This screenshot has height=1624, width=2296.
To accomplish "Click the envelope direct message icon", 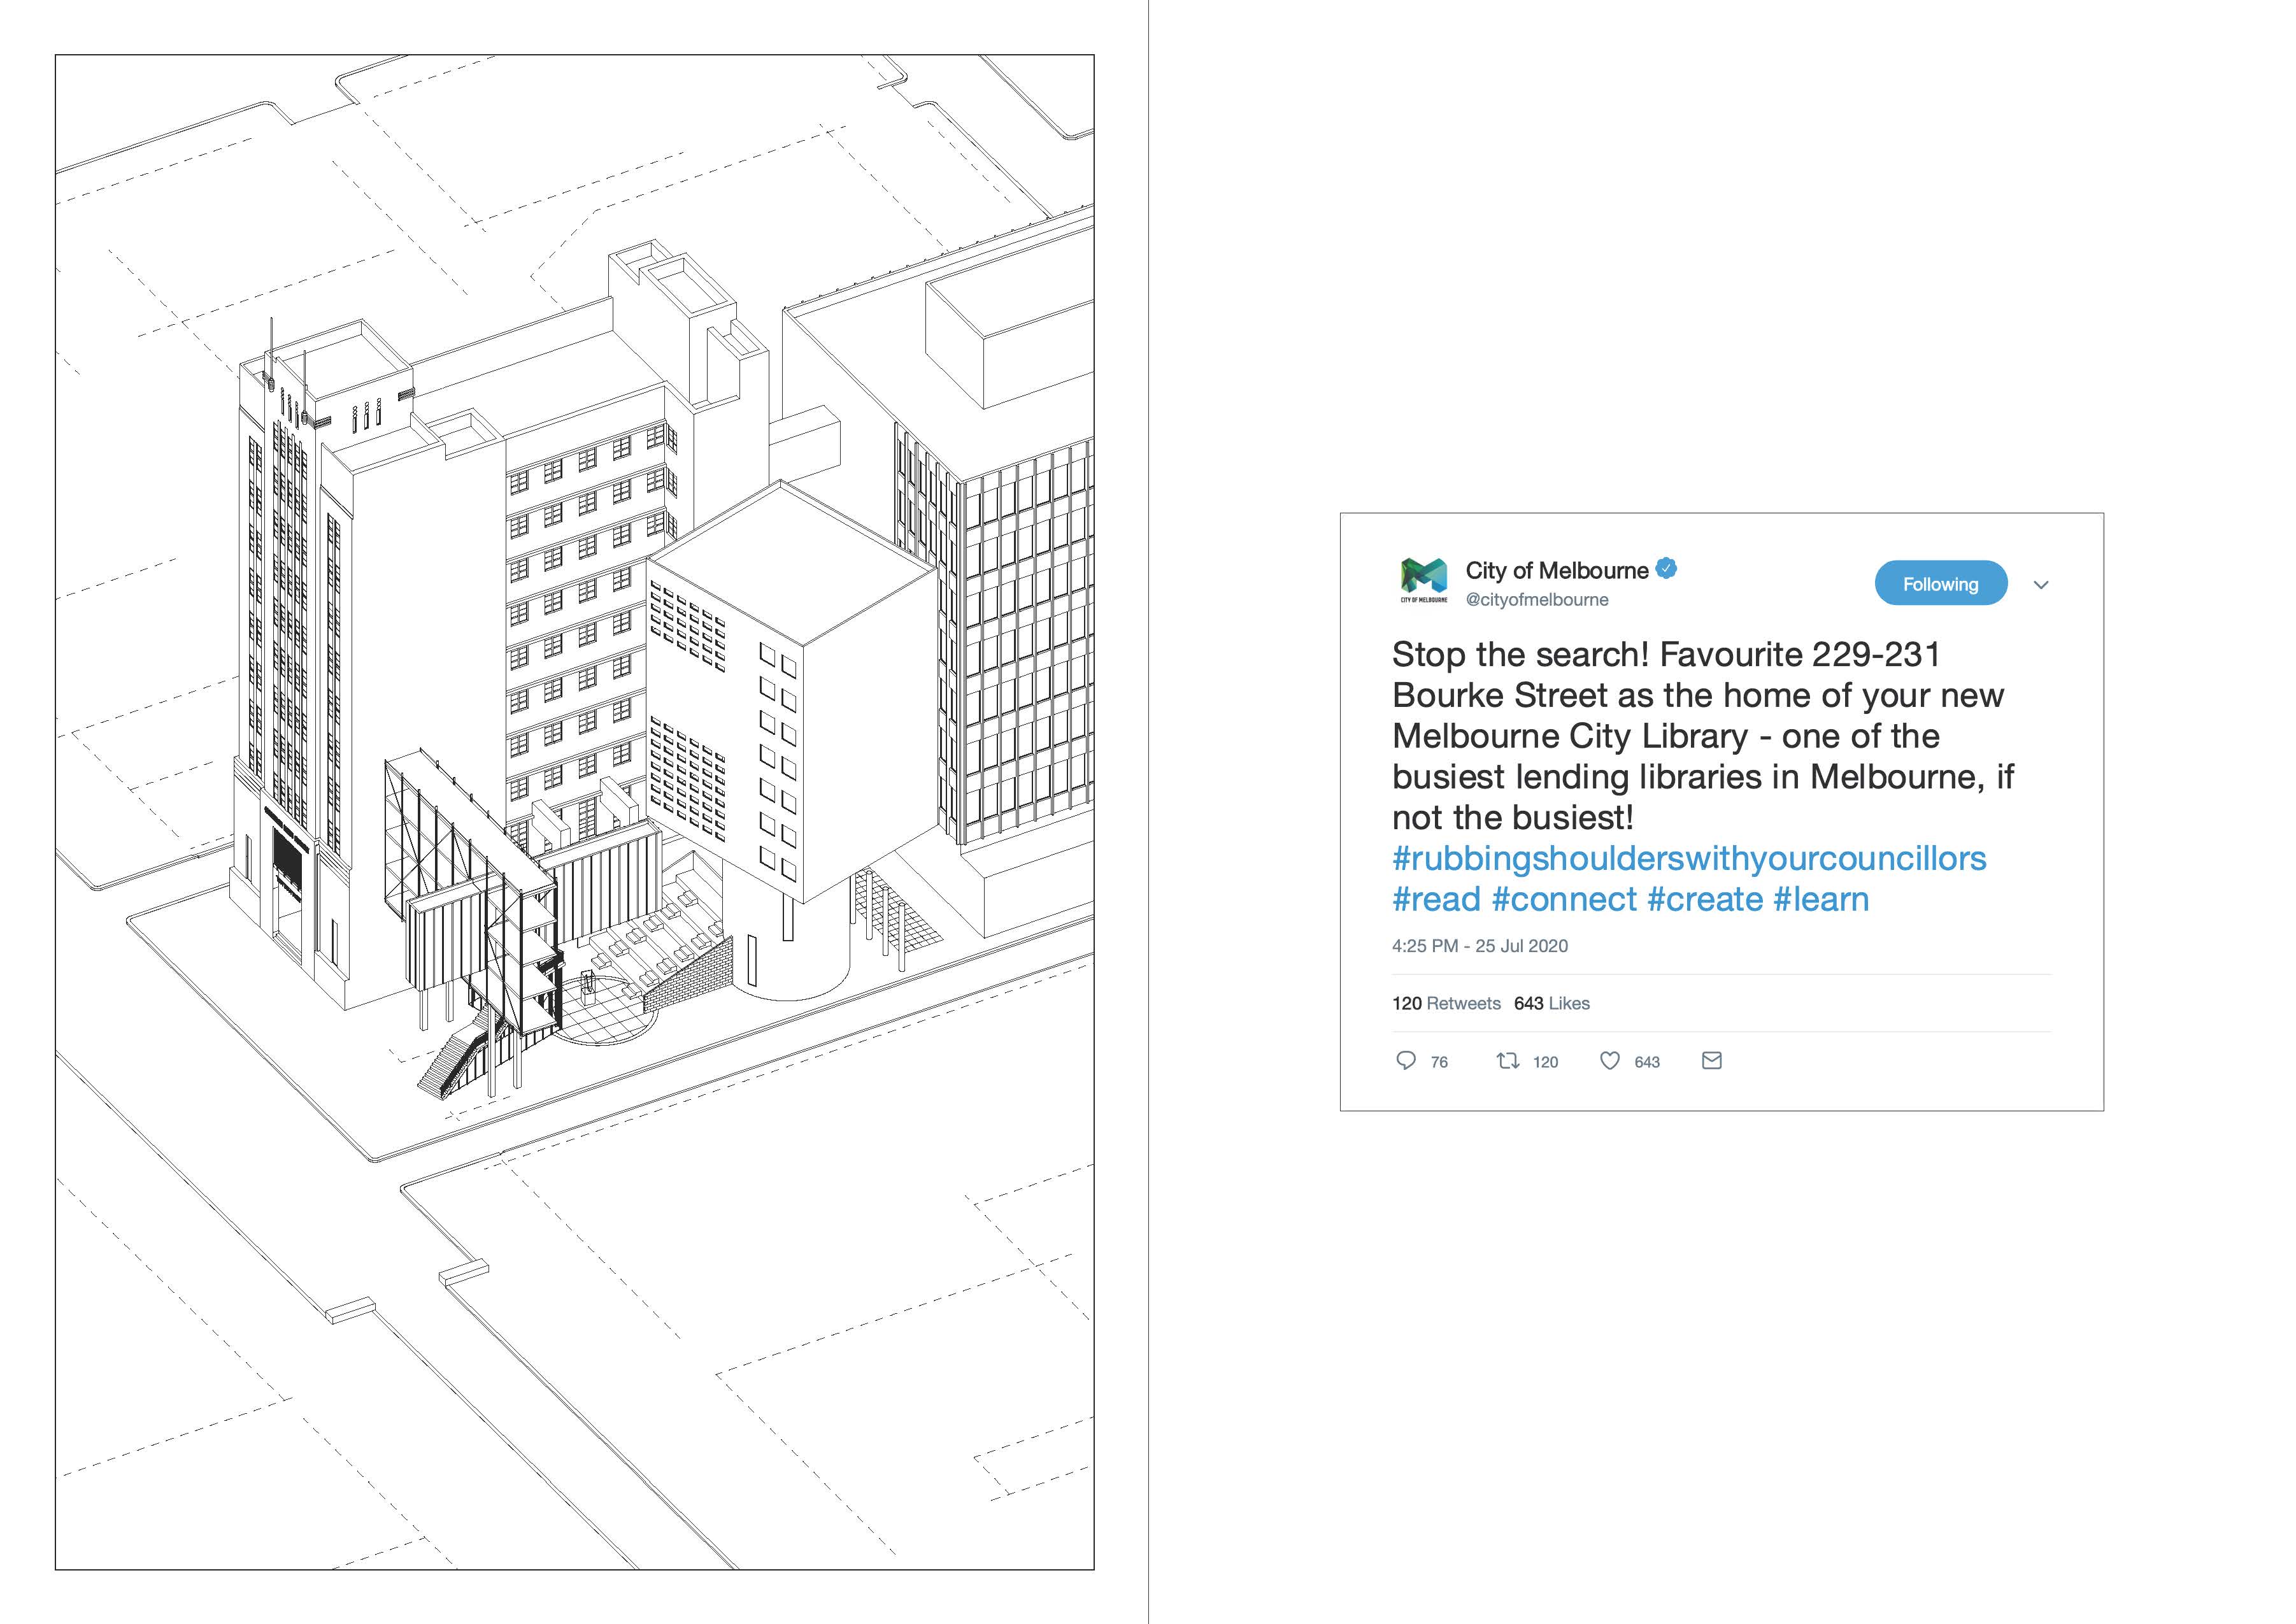I will pos(1712,1061).
